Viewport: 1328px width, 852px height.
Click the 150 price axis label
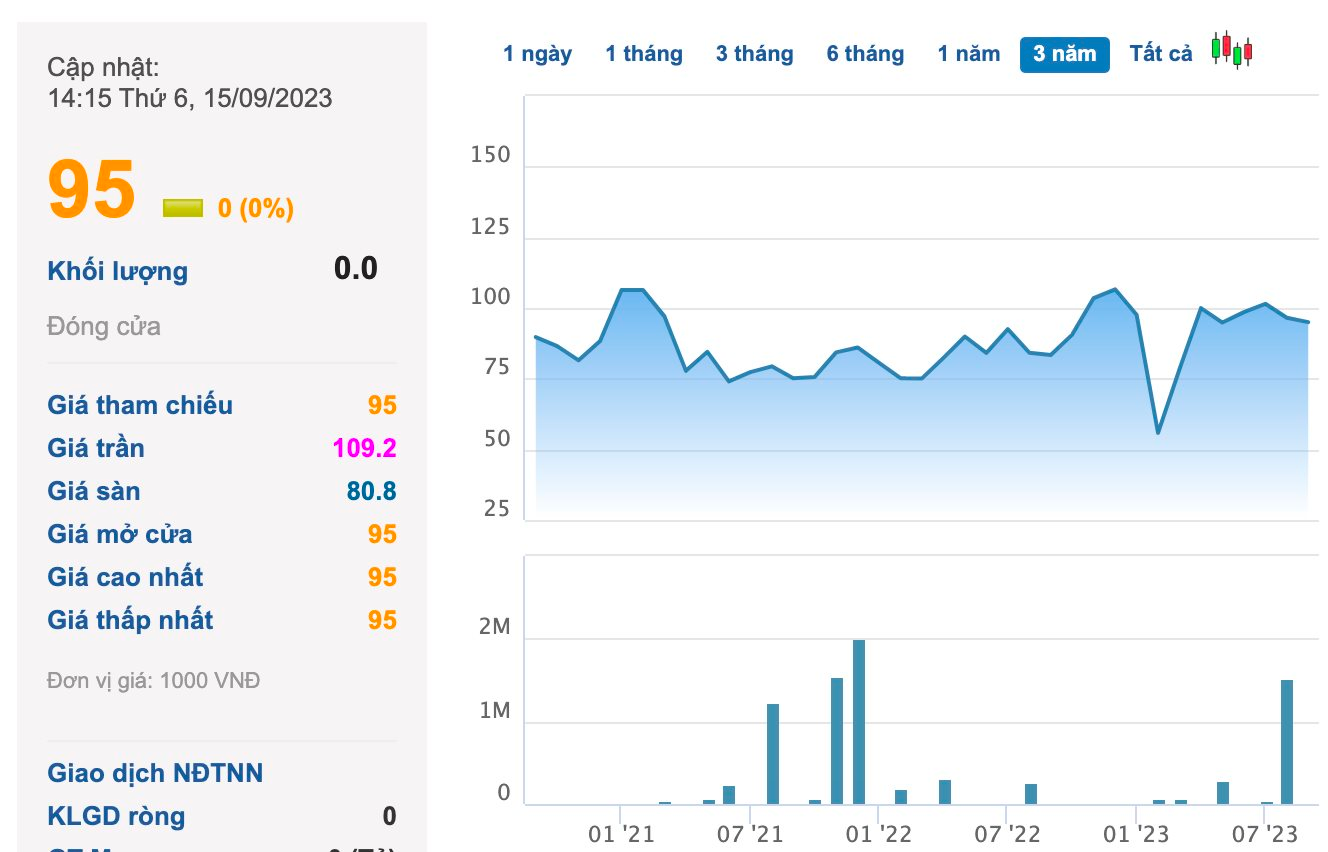[x=490, y=155]
